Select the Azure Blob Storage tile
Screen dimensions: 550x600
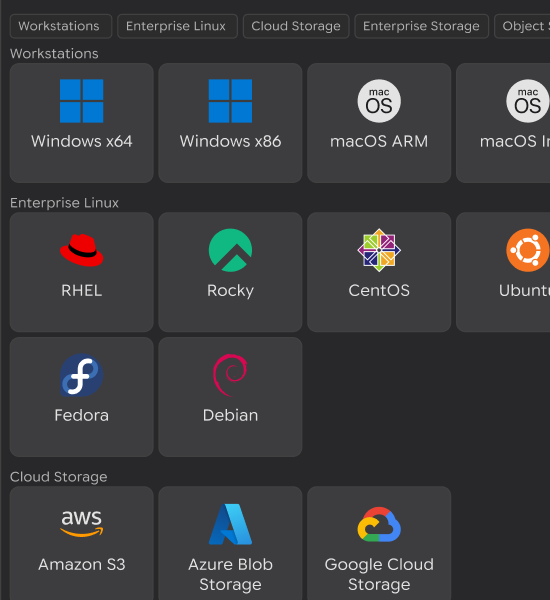[230, 543]
